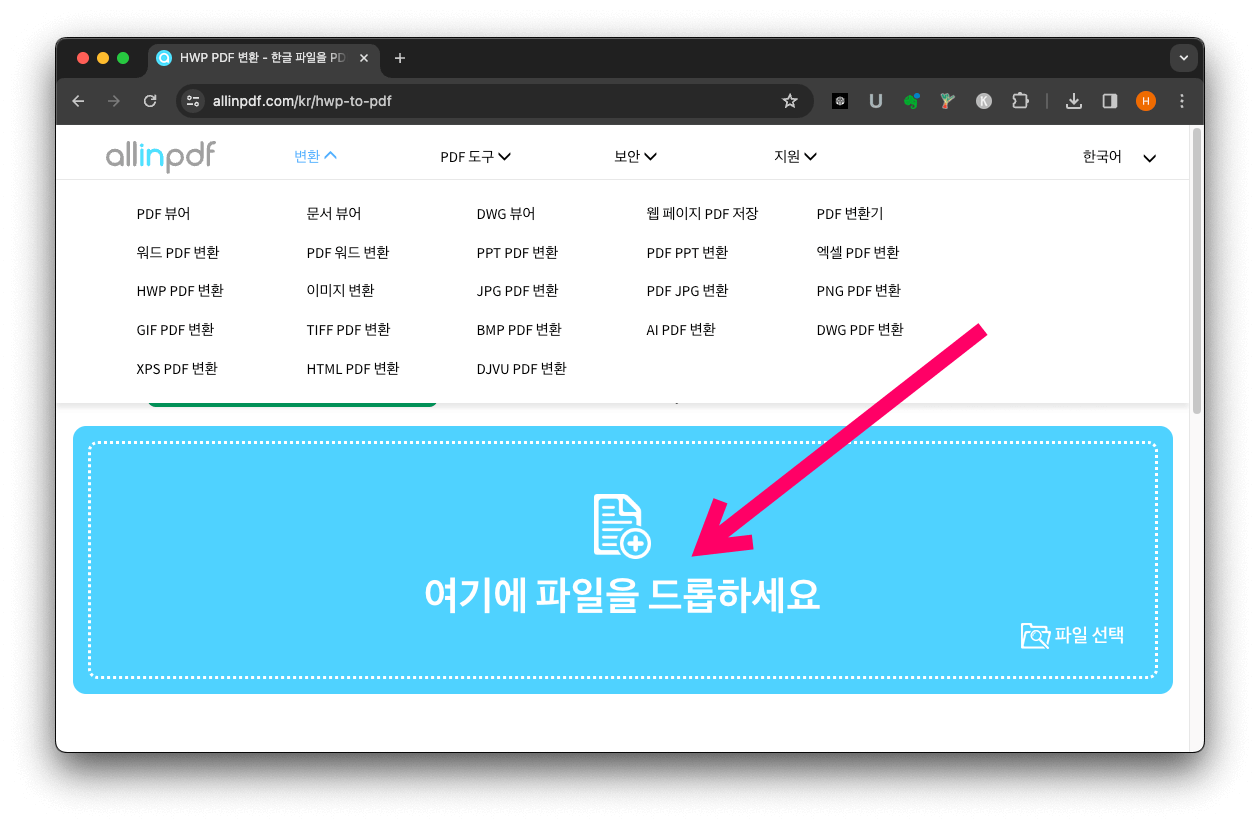Open the 한국어 language selector
The height and width of the screenshot is (826, 1260).
coord(1118,157)
